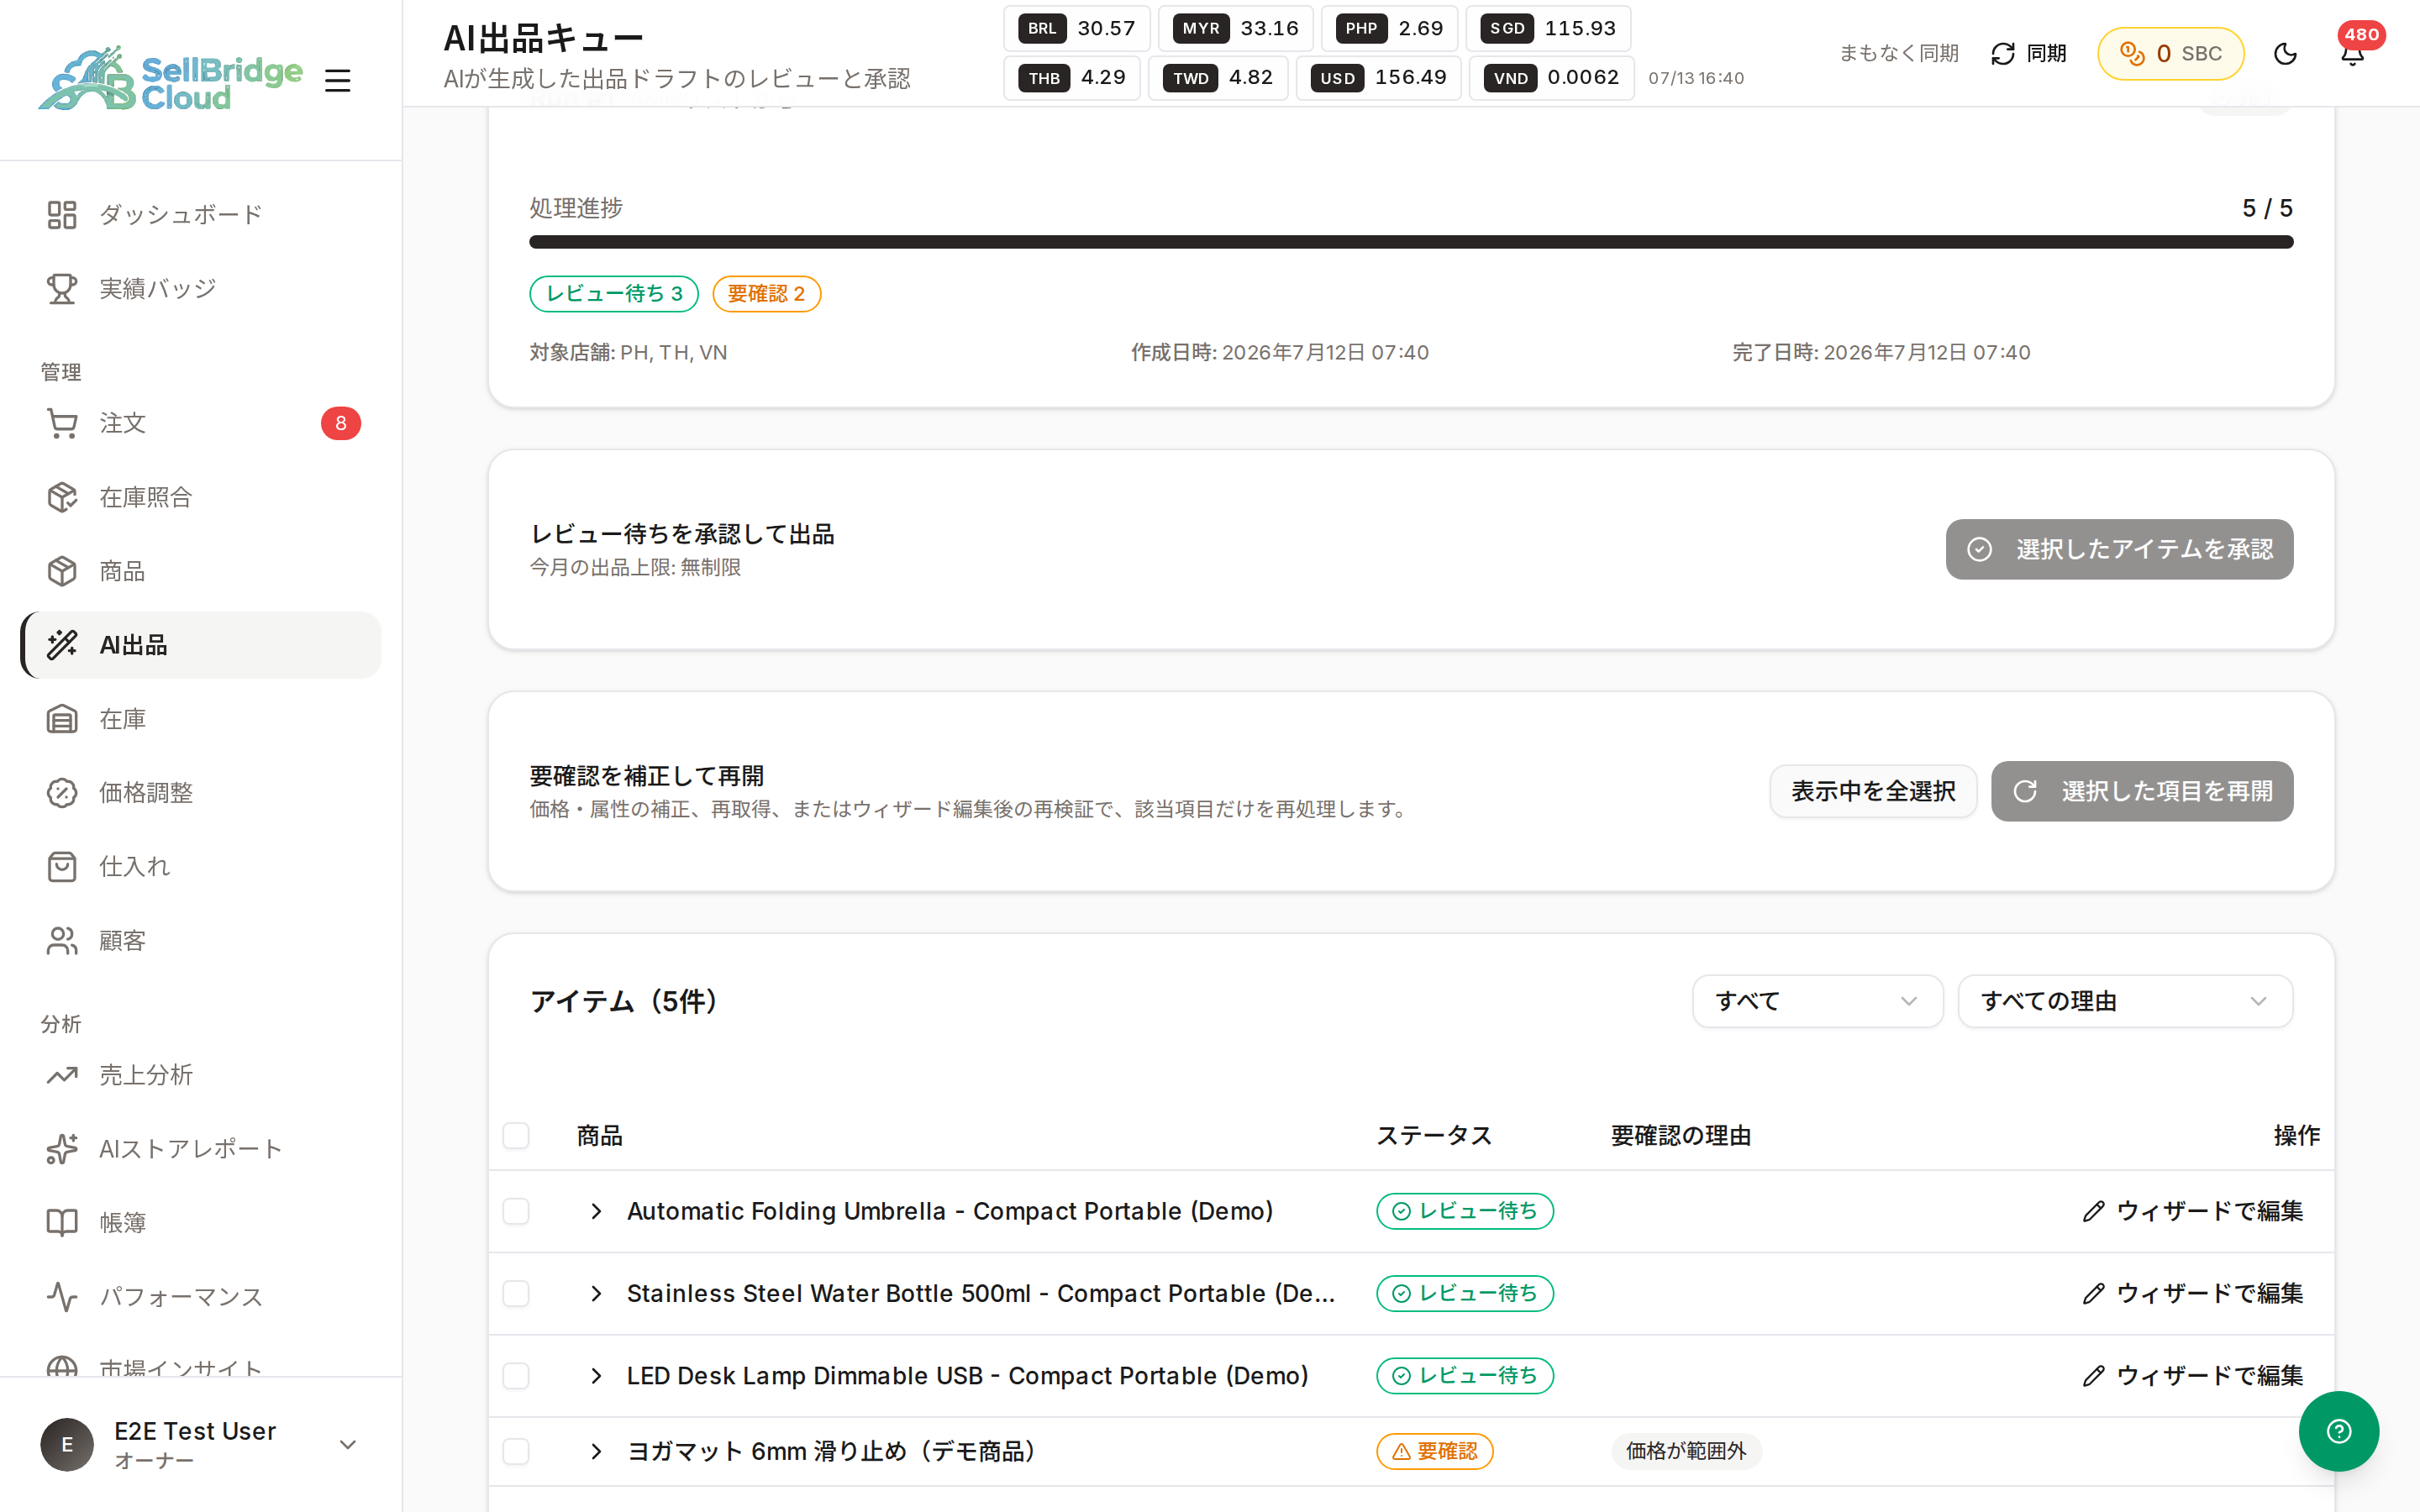Image resolution: width=2420 pixels, height=1512 pixels.
Task: Open the すべての理由 reason filter dropdown
Action: click(x=2125, y=1001)
